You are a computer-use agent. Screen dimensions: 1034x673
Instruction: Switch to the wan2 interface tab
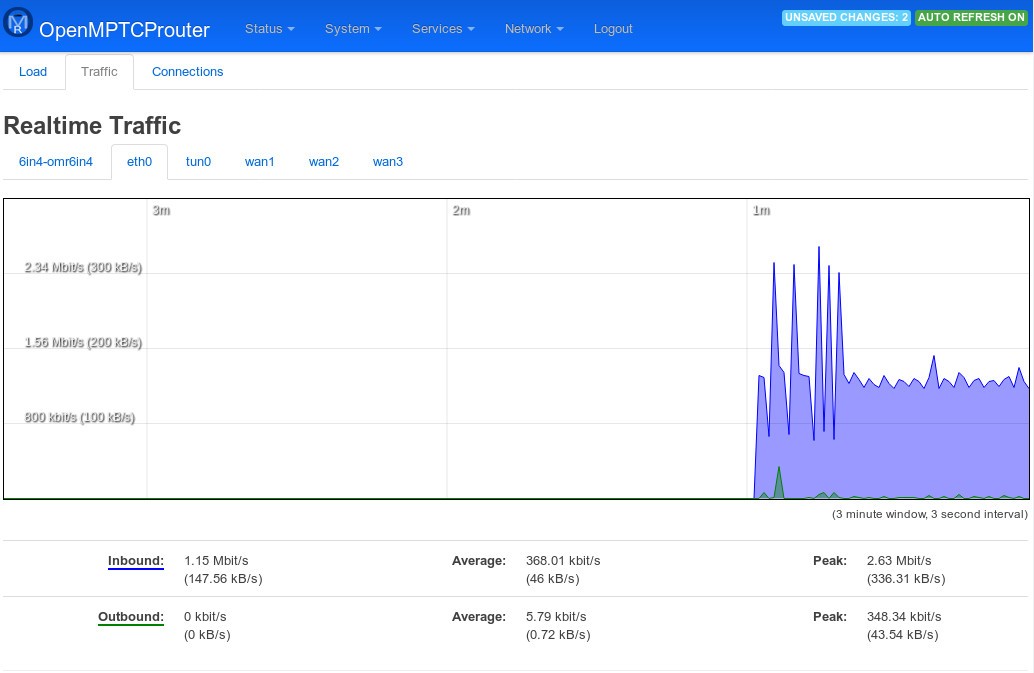324,162
